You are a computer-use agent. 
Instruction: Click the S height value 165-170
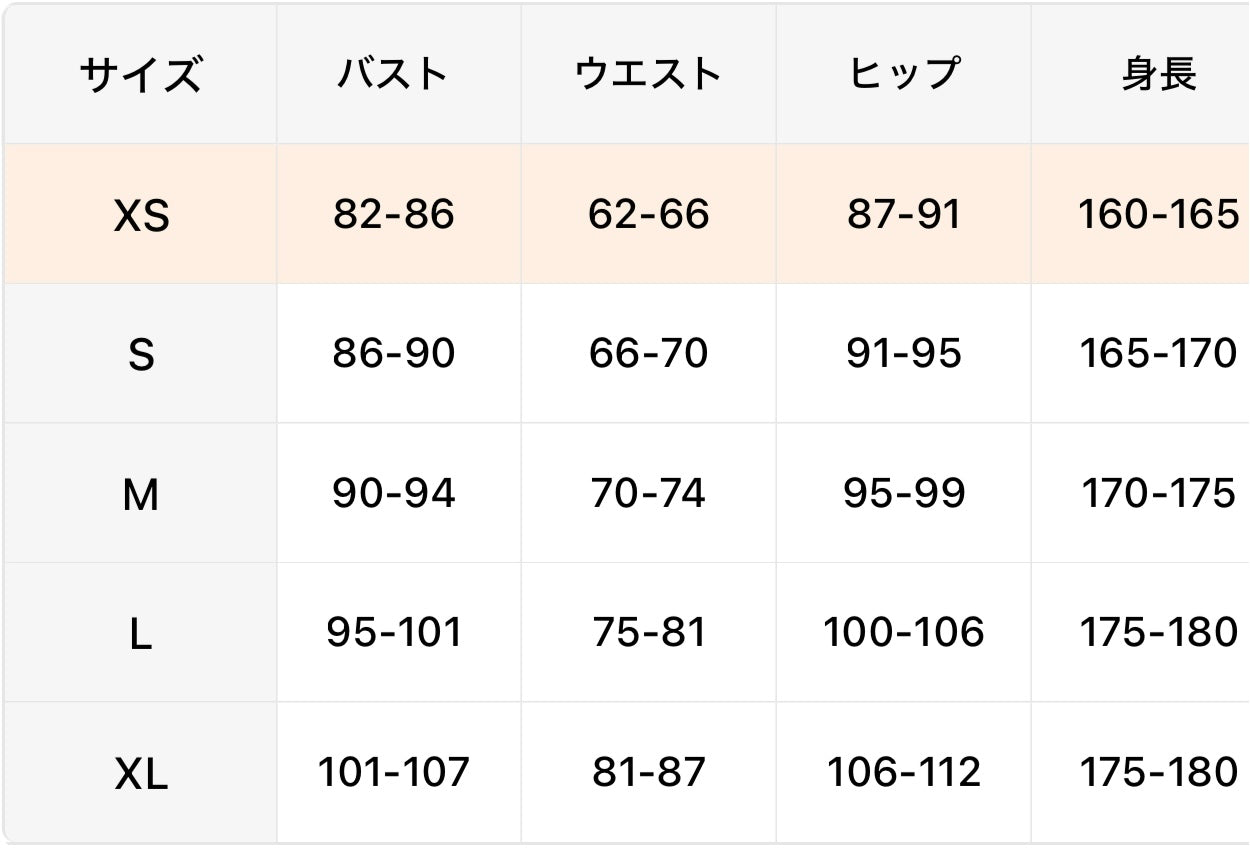click(x=1158, y=353)
